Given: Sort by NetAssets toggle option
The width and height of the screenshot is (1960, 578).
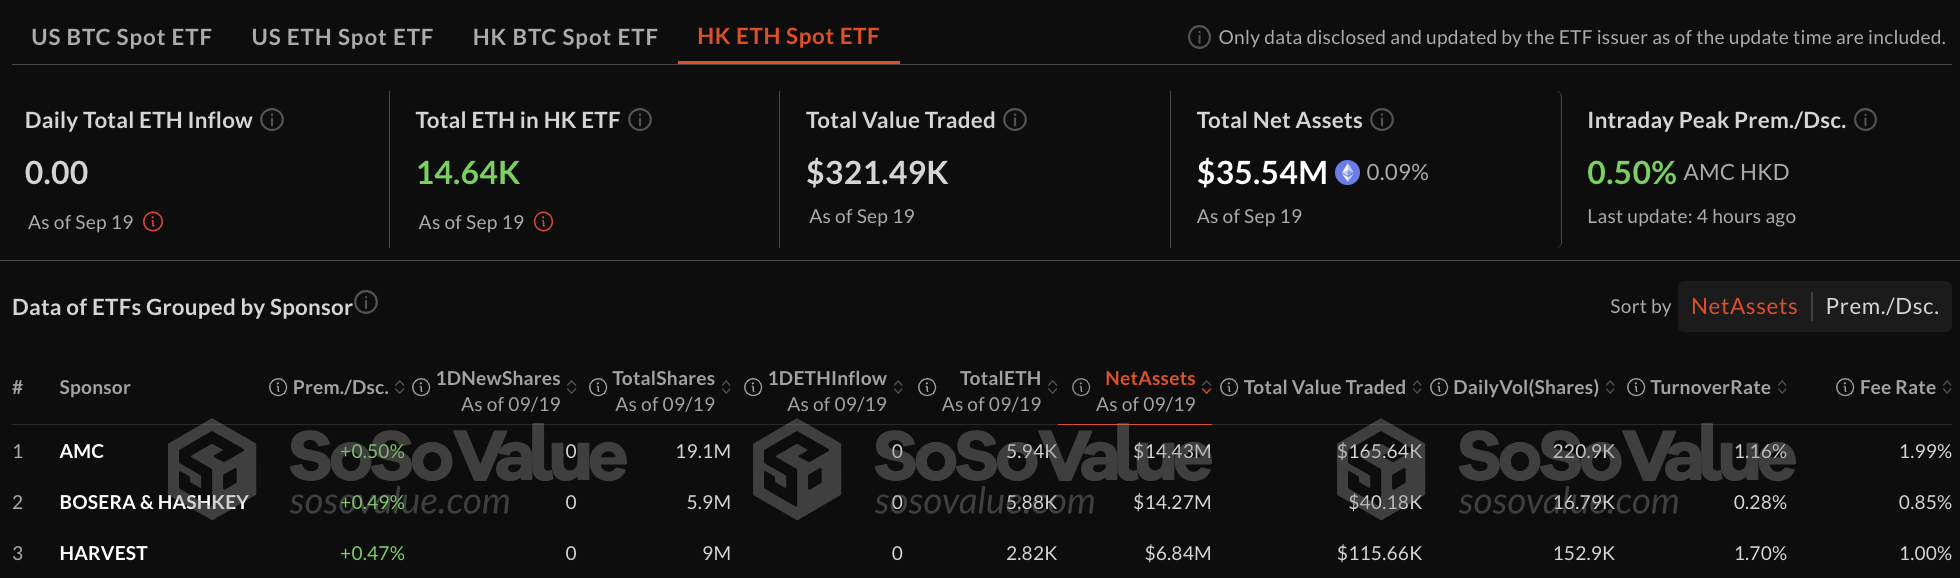Looking at the screenshot, I should click(x=1744, y=306).
